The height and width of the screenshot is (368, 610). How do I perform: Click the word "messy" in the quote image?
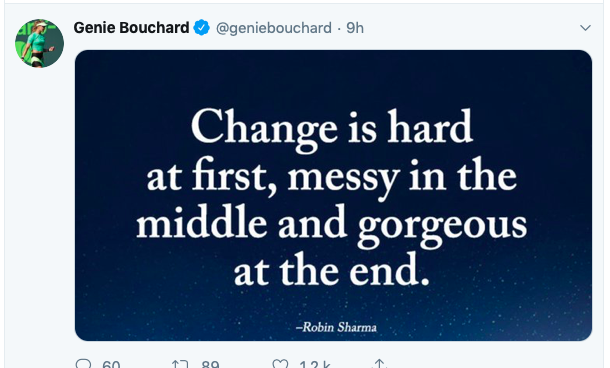click(344, 180)
